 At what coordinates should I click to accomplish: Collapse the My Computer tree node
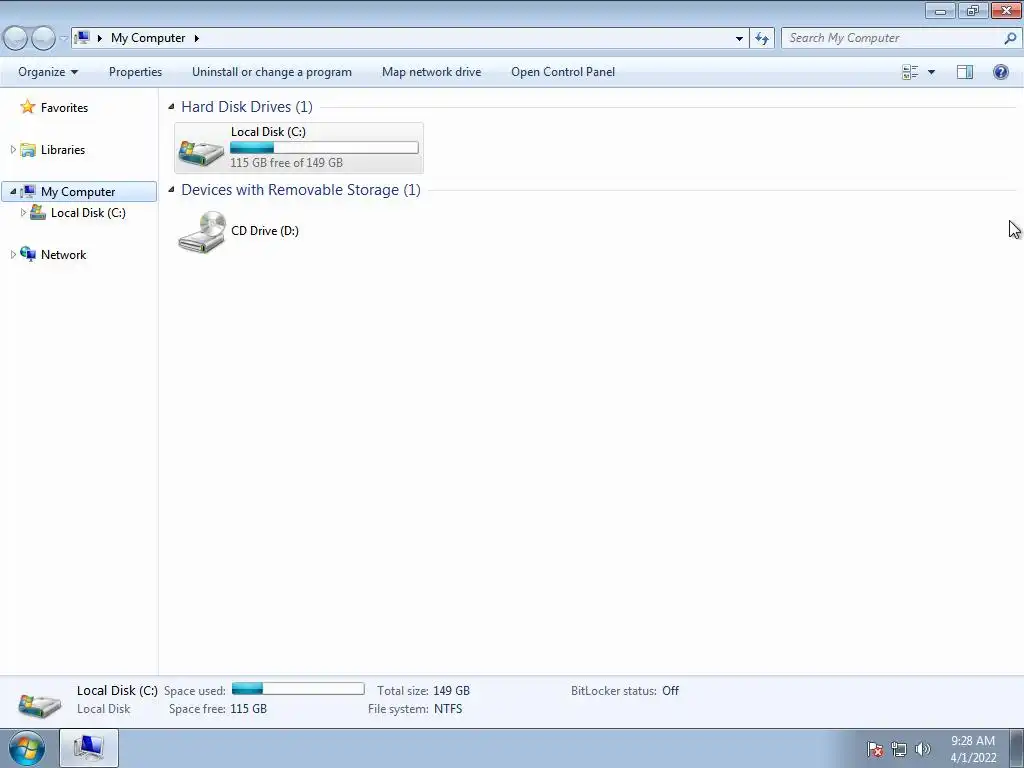13,191
